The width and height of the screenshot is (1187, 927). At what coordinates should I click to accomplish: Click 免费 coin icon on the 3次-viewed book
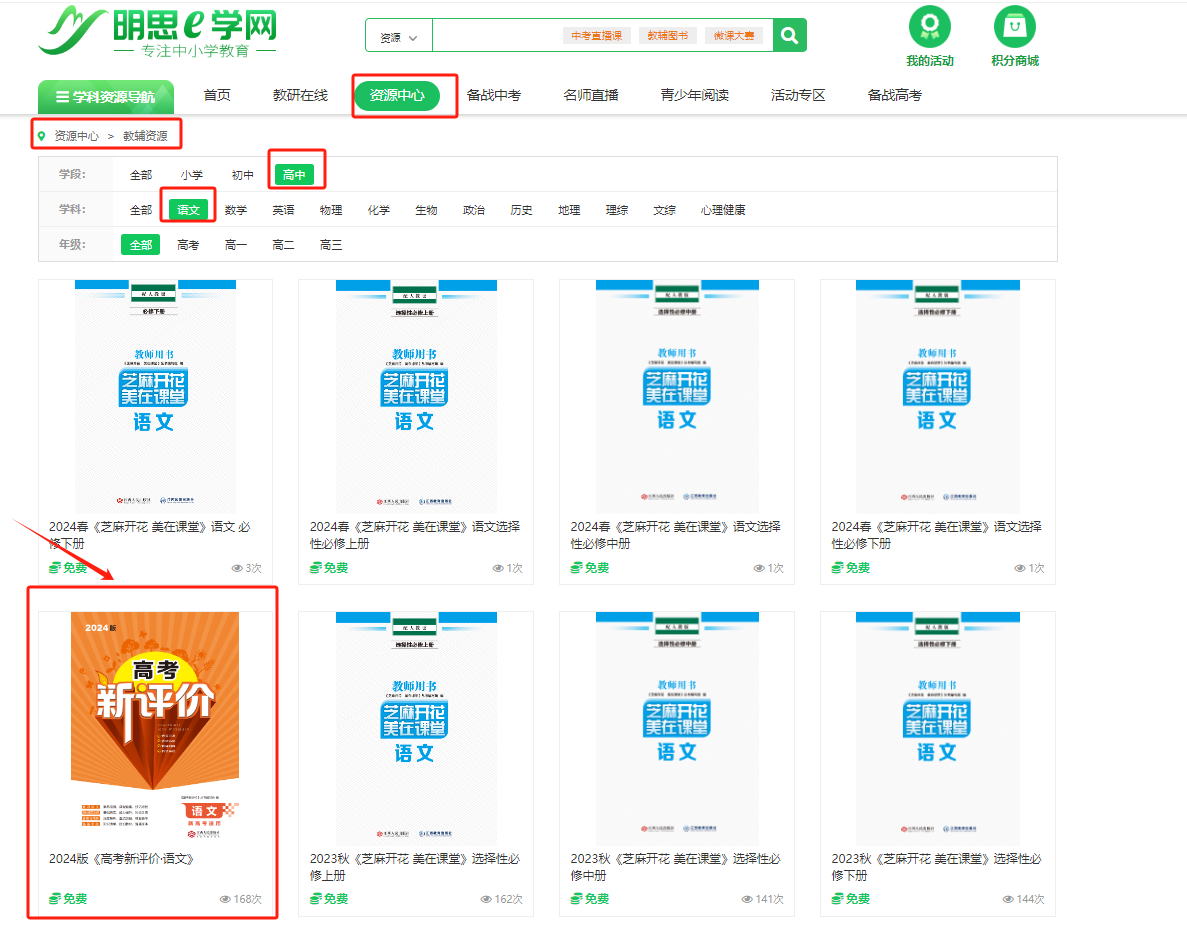[x=55, y=568]
